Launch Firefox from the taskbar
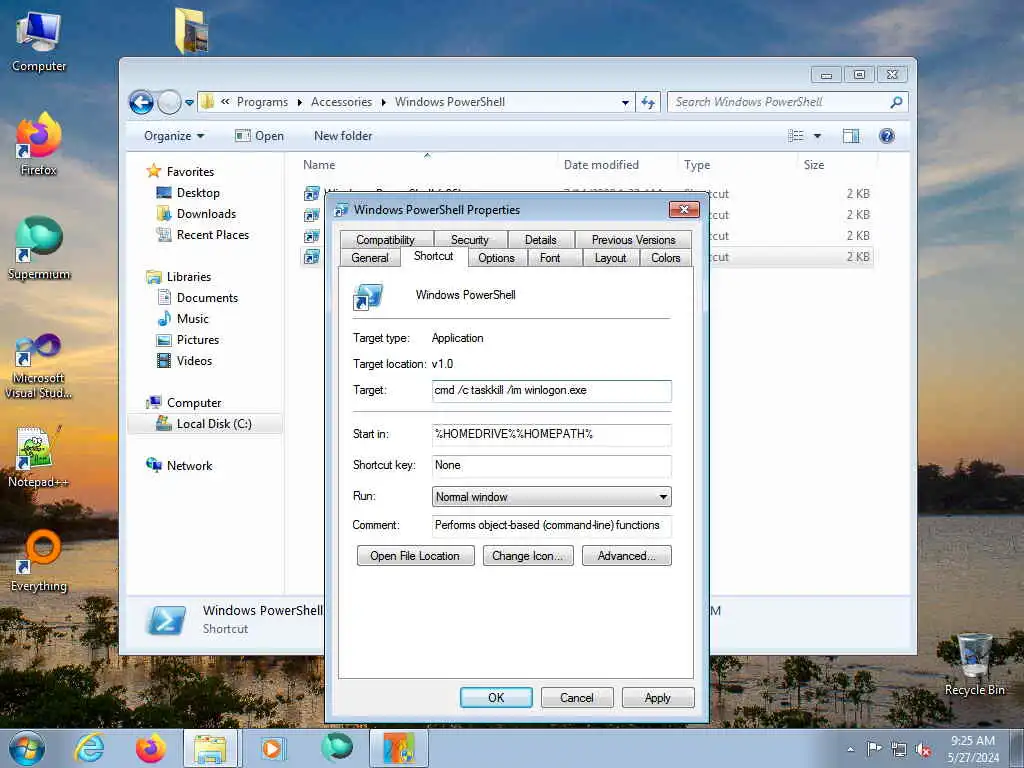Viewport: 1024px width, 768px height. click(150, 748)
